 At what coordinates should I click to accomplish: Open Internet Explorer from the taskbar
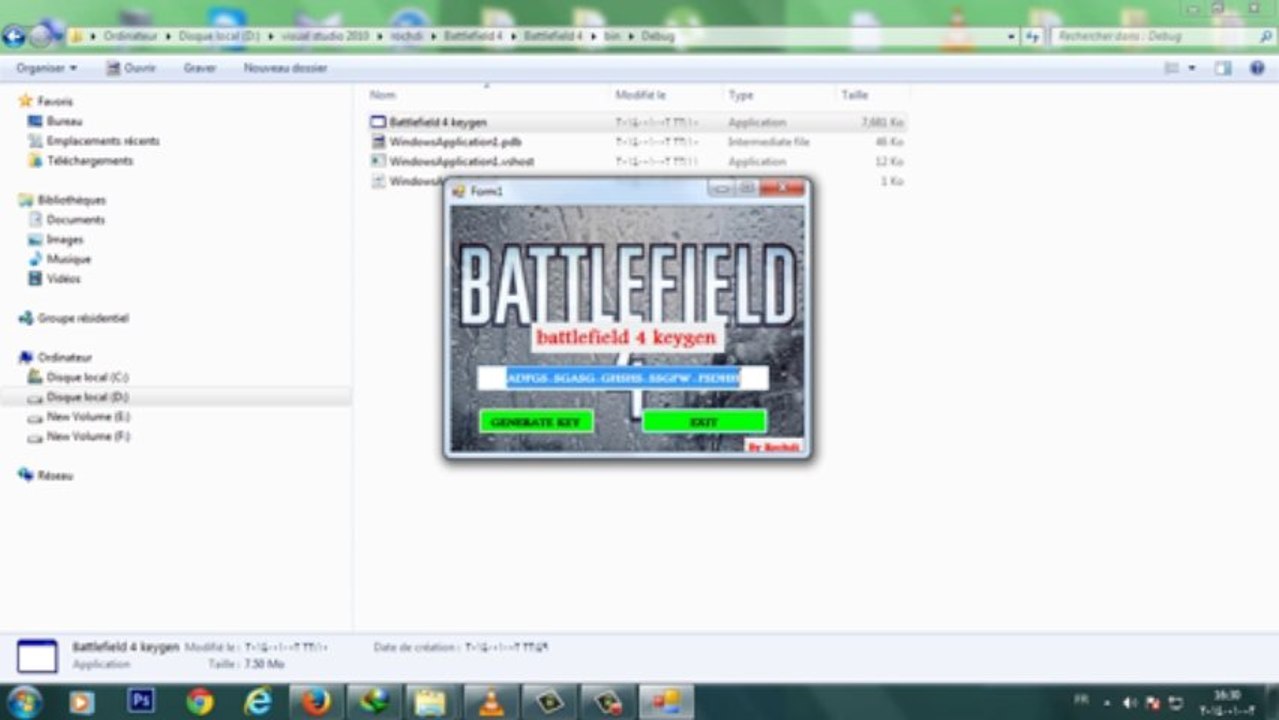pyautogui.click(x=258, y=702)
